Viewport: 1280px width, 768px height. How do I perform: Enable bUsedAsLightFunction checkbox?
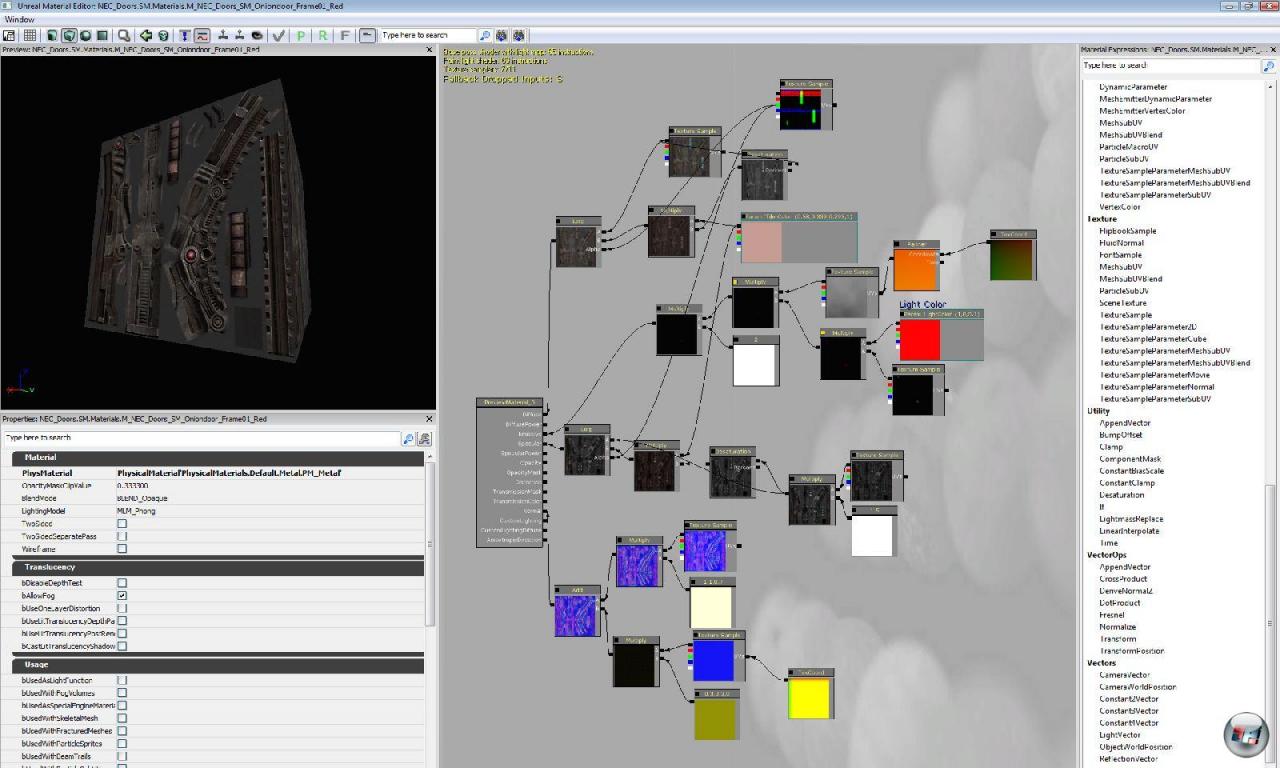coord(122,680)
